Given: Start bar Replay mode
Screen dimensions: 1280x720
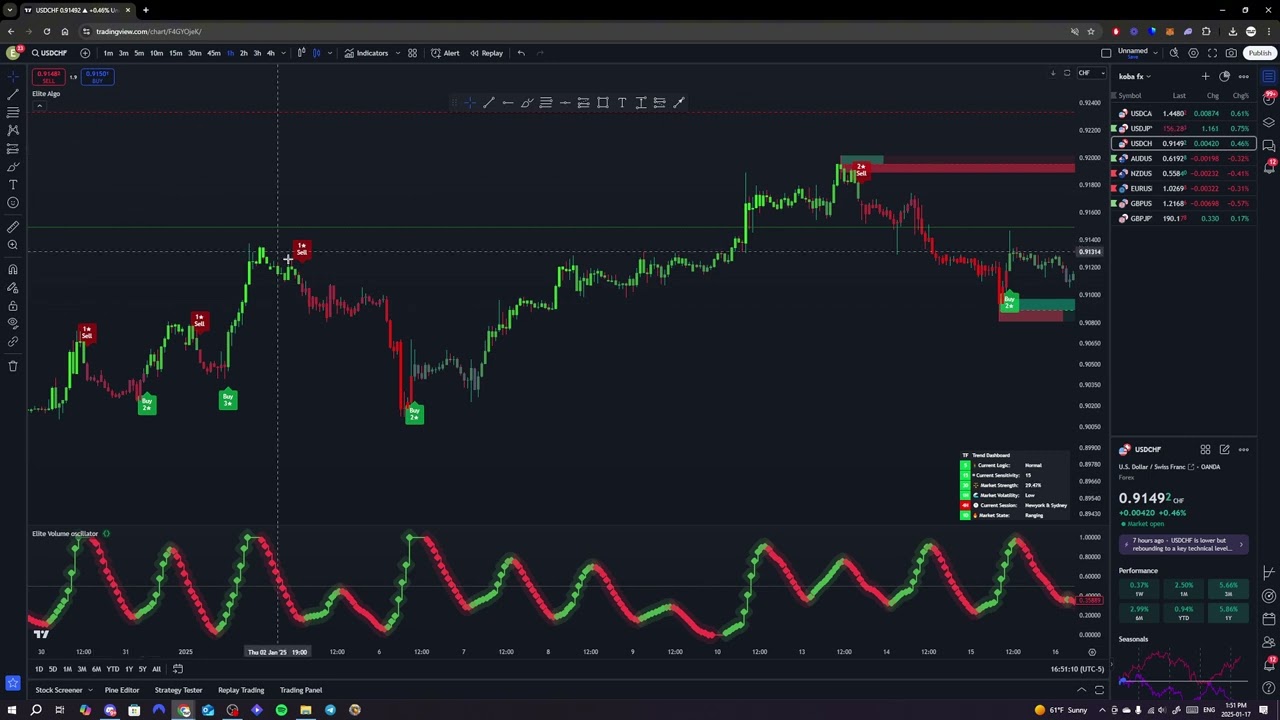Looking at the screenshot, I should 486,53.
